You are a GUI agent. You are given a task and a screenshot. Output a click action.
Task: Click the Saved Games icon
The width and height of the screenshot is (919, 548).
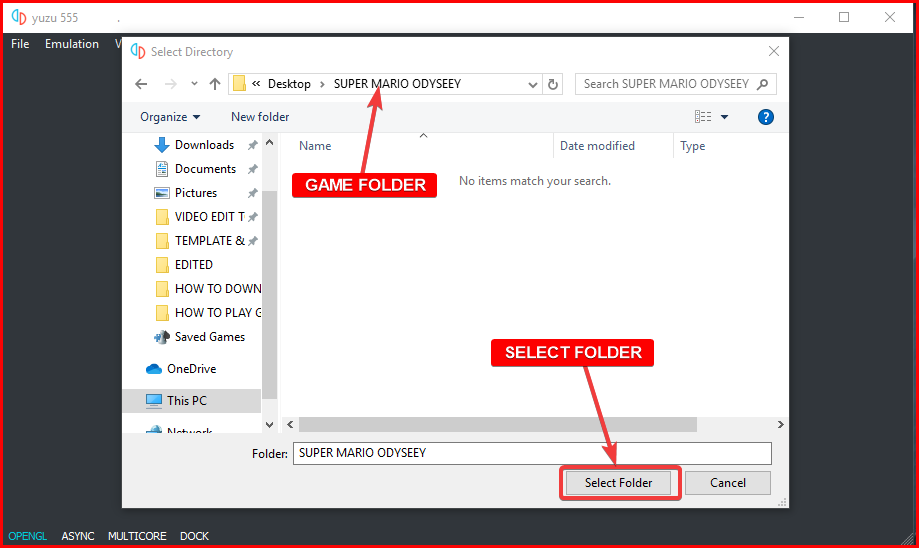click(x=162, y=337)
